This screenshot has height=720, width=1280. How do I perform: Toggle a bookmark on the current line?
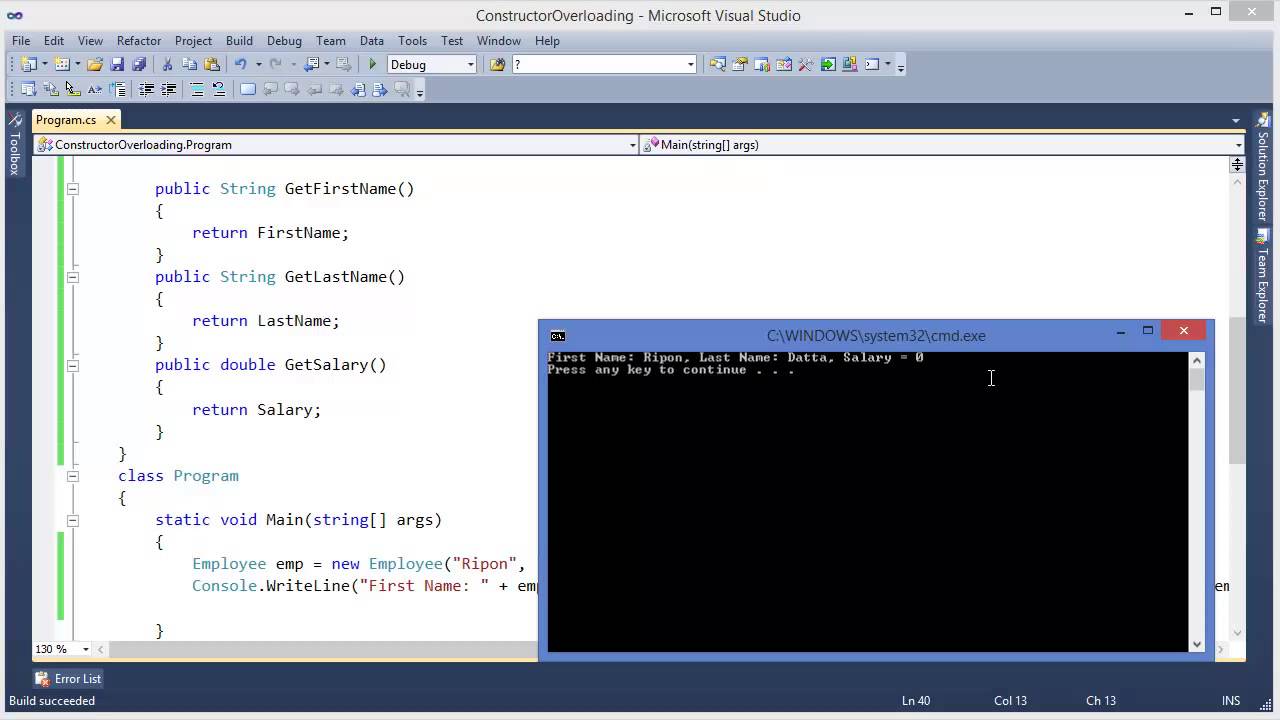click(x=248, y=89)
